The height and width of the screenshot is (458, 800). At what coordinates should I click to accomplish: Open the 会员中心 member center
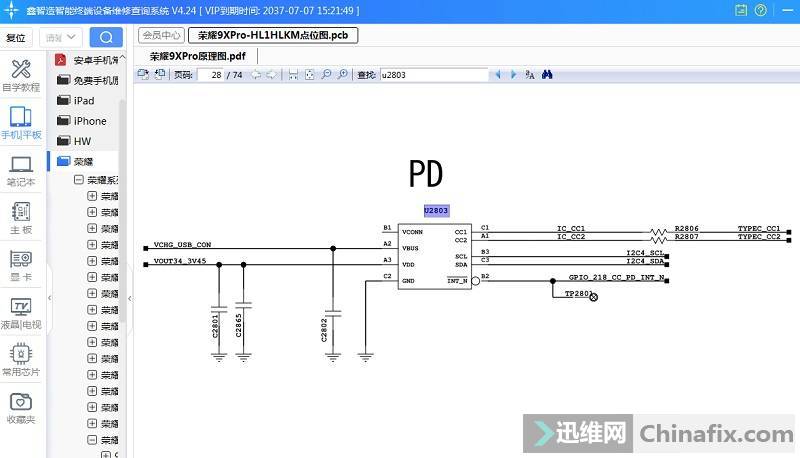click(161, 35)
